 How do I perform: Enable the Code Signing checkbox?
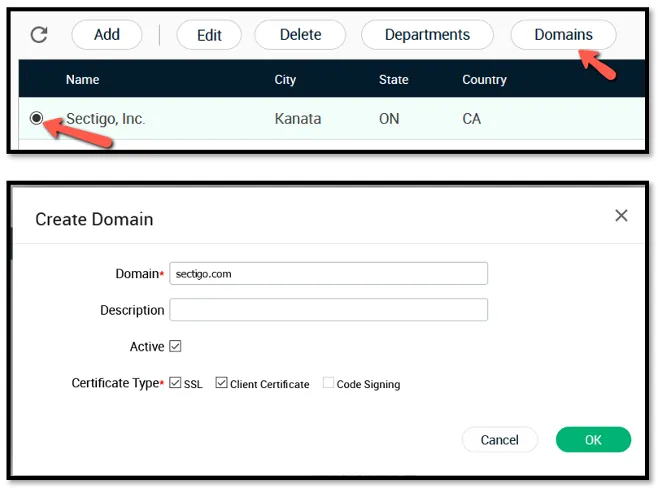[x=328, y=383]
